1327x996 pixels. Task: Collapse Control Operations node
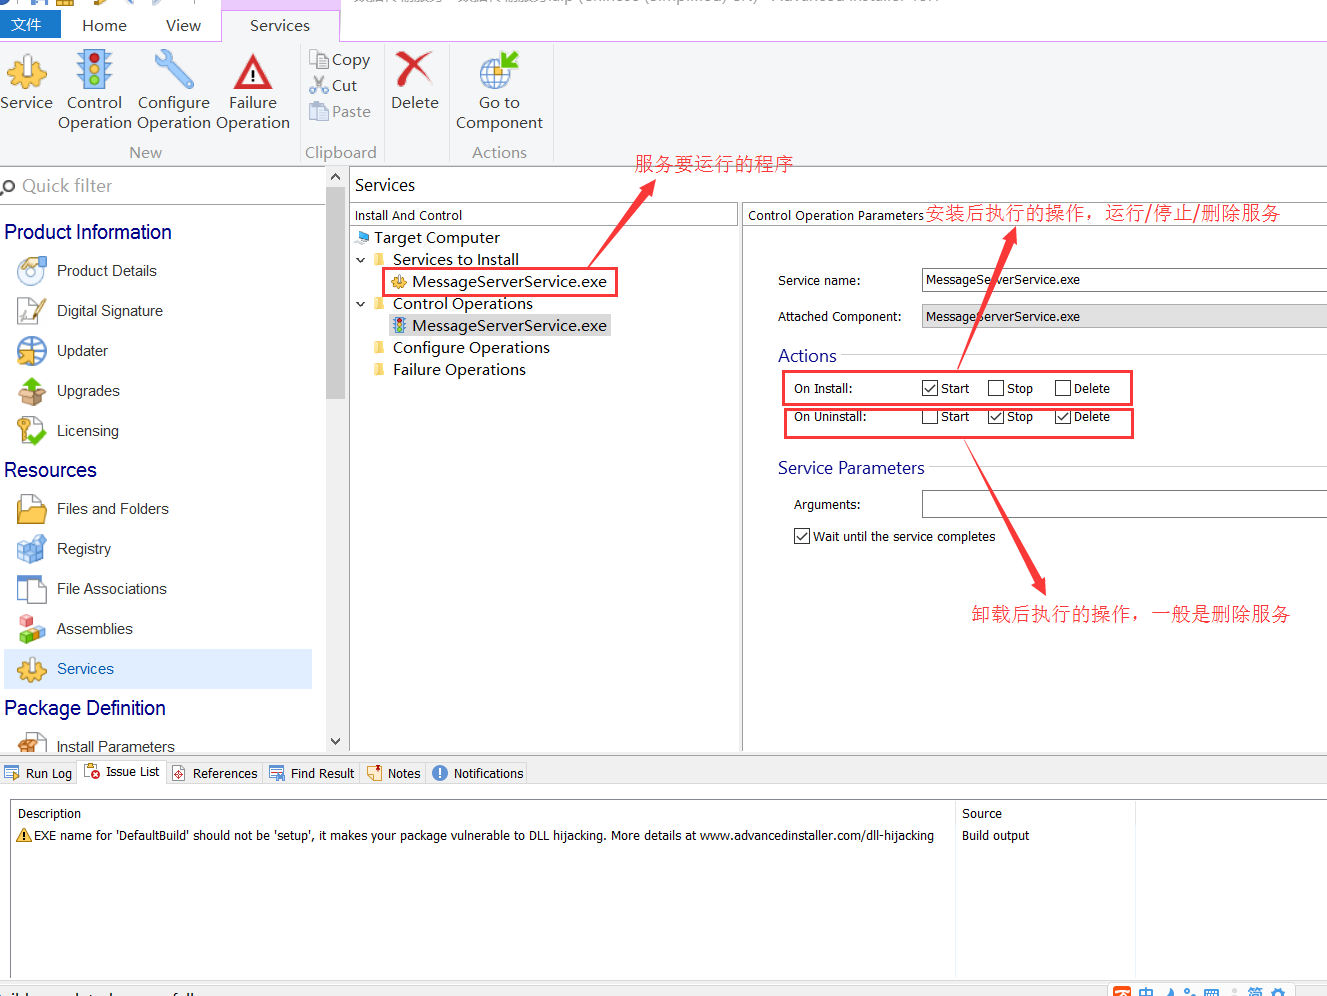click(361, 304)
